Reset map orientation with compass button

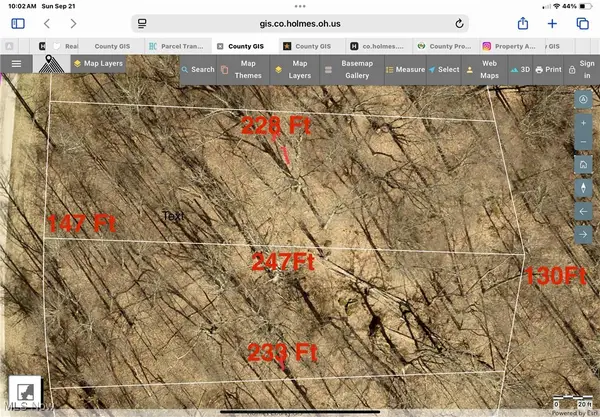click(x=583, y=187)
